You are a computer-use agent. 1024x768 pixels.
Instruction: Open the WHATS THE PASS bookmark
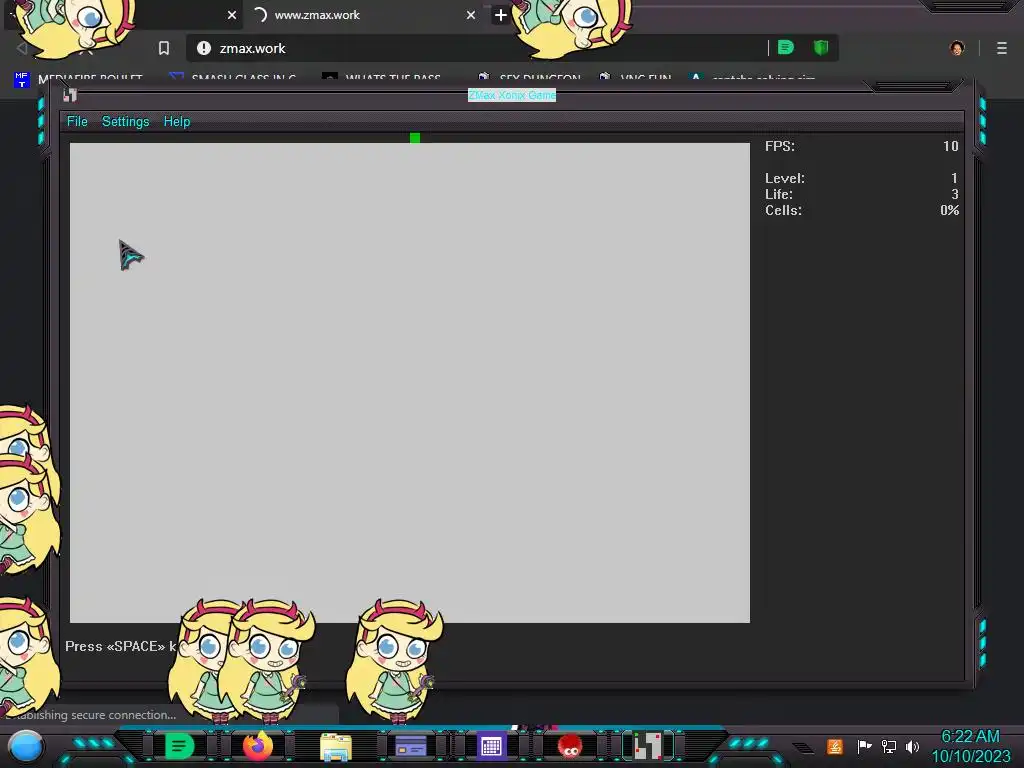coord(382,78)
